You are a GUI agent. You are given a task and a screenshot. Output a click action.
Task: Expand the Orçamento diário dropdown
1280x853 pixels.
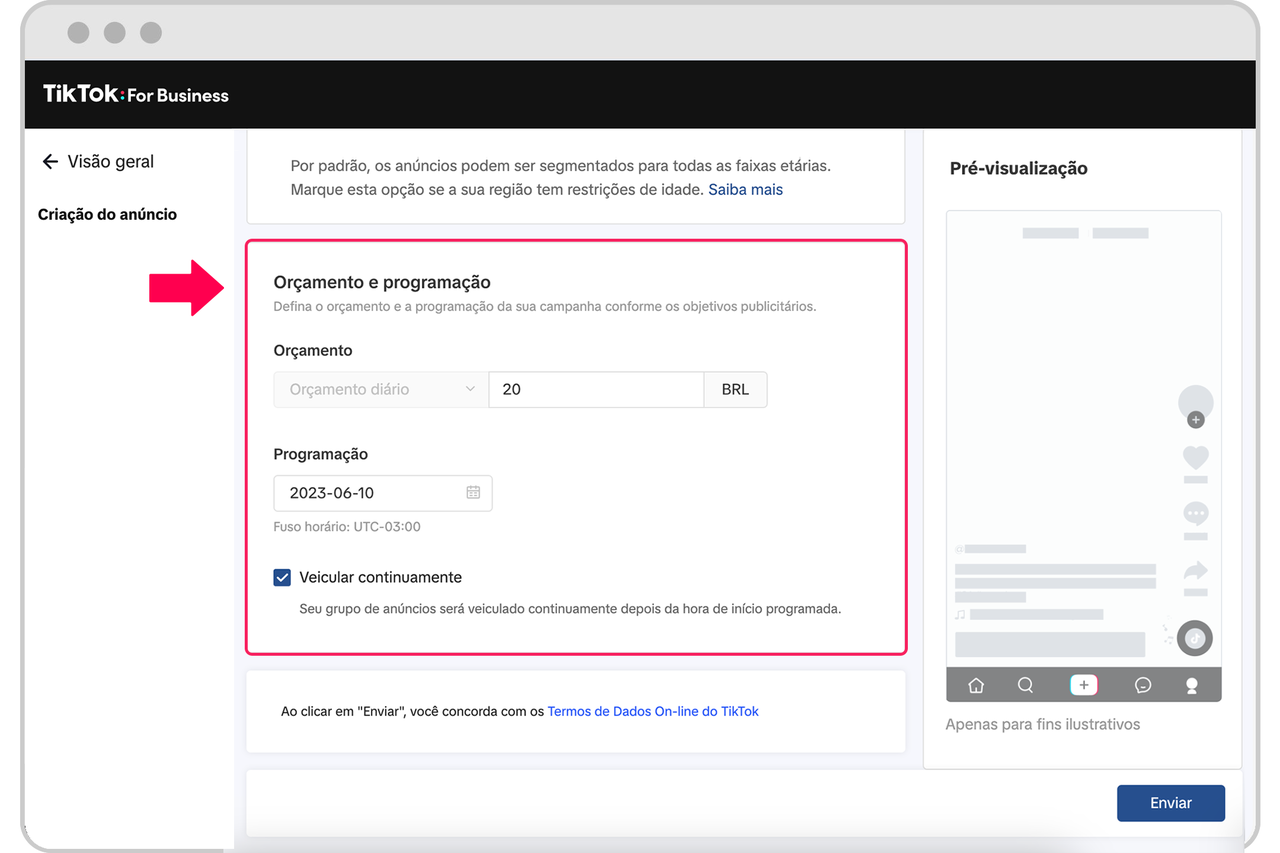pyautogui.click(x=381, y=390)
